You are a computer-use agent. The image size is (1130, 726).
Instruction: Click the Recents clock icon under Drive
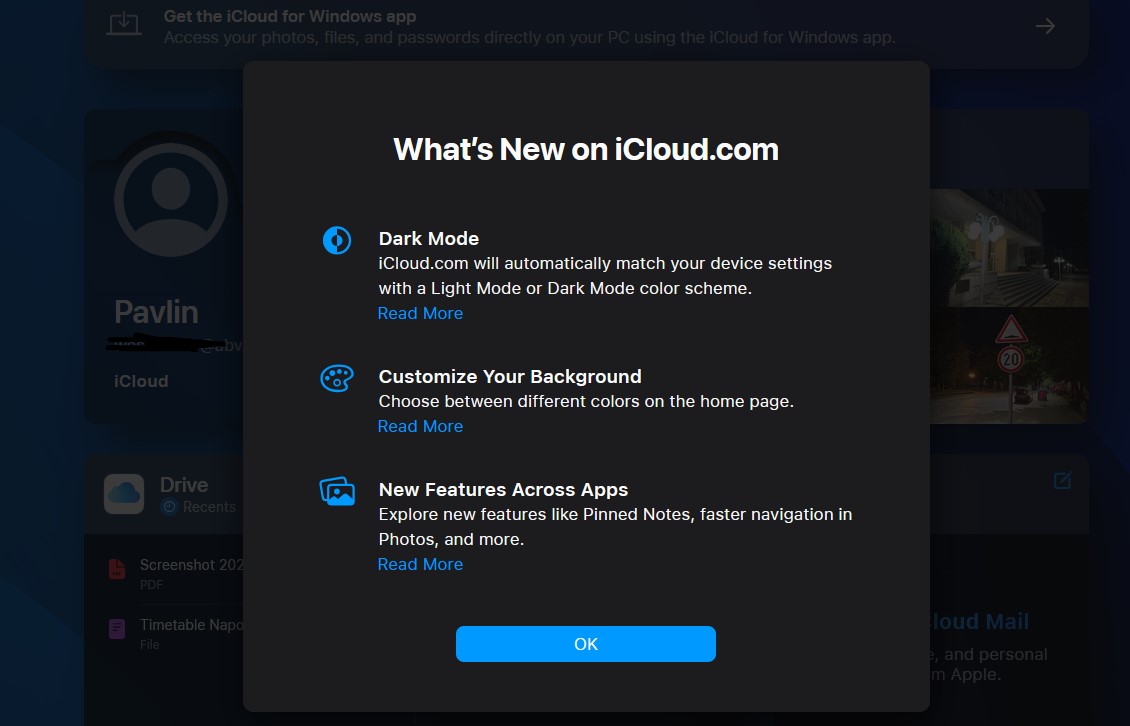(x=169, y=507)
